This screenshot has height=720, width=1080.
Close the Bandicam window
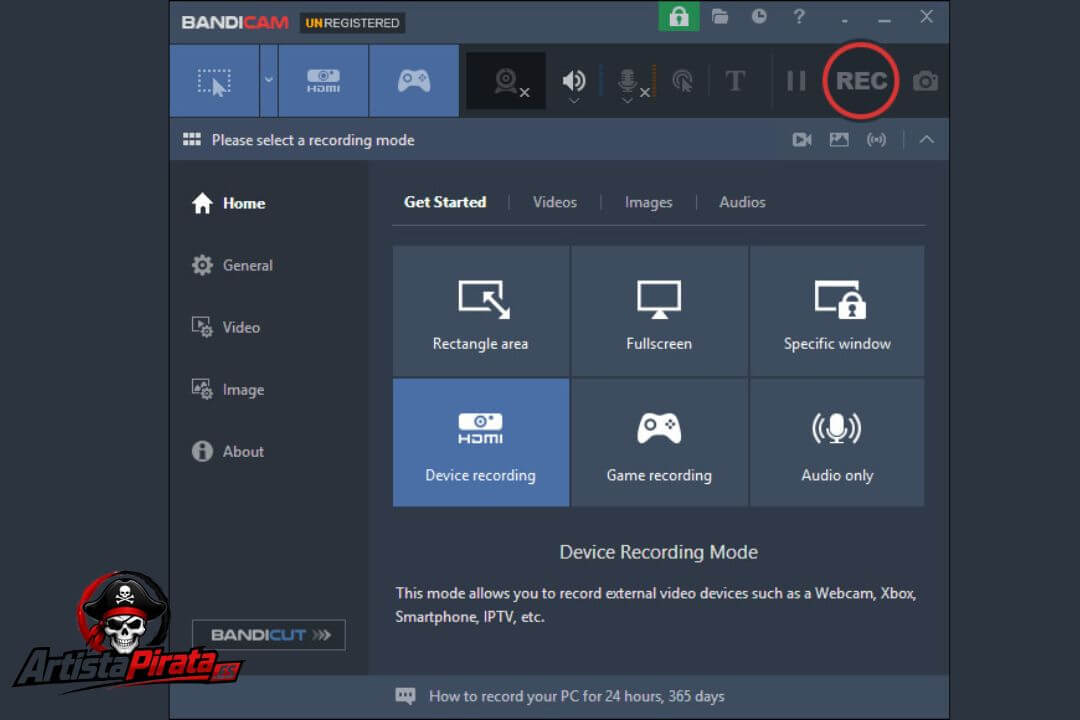click(x=926, y=17)
